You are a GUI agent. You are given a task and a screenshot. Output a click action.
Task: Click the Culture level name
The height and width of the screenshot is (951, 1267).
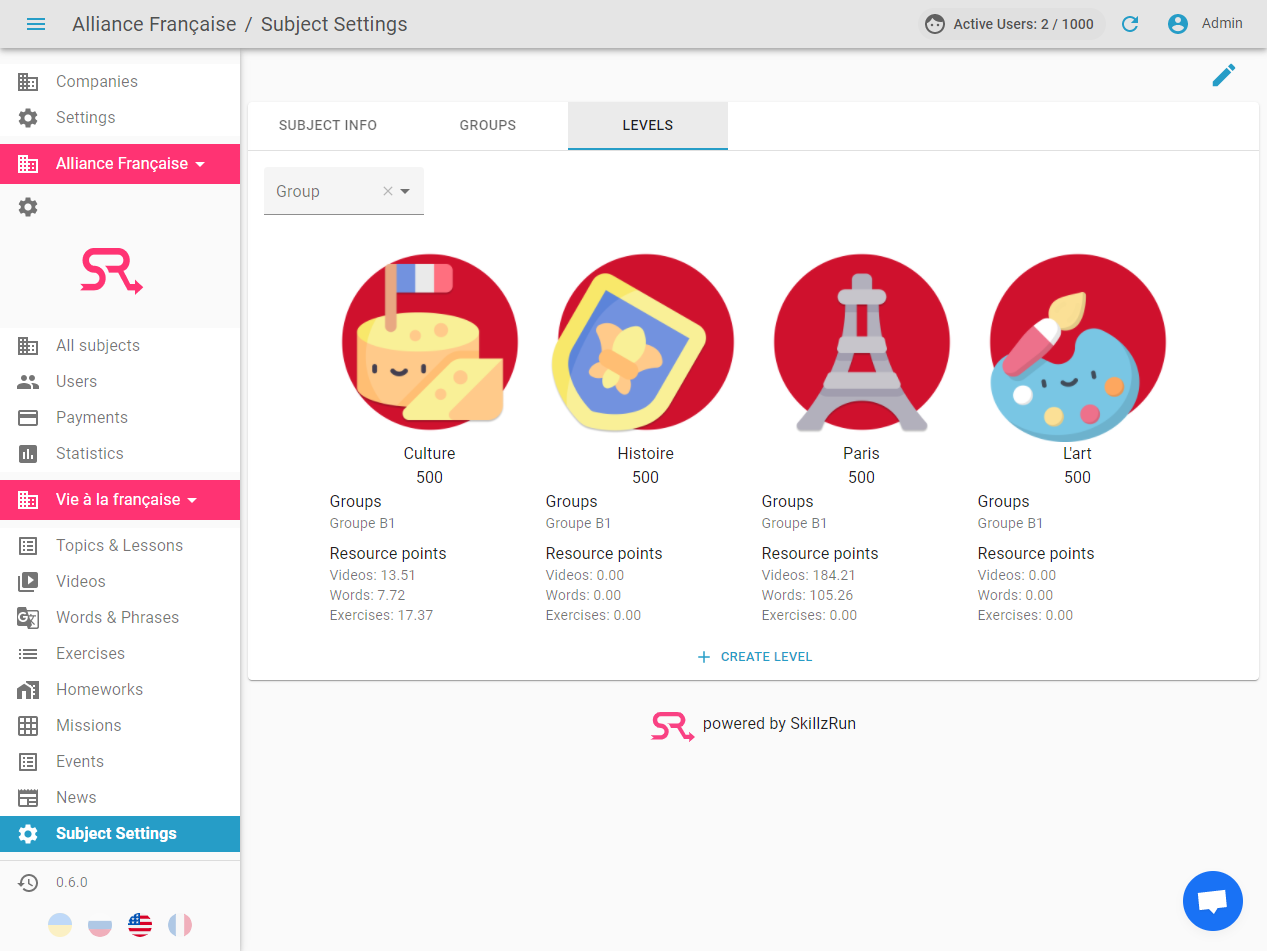tap(430, 454)
